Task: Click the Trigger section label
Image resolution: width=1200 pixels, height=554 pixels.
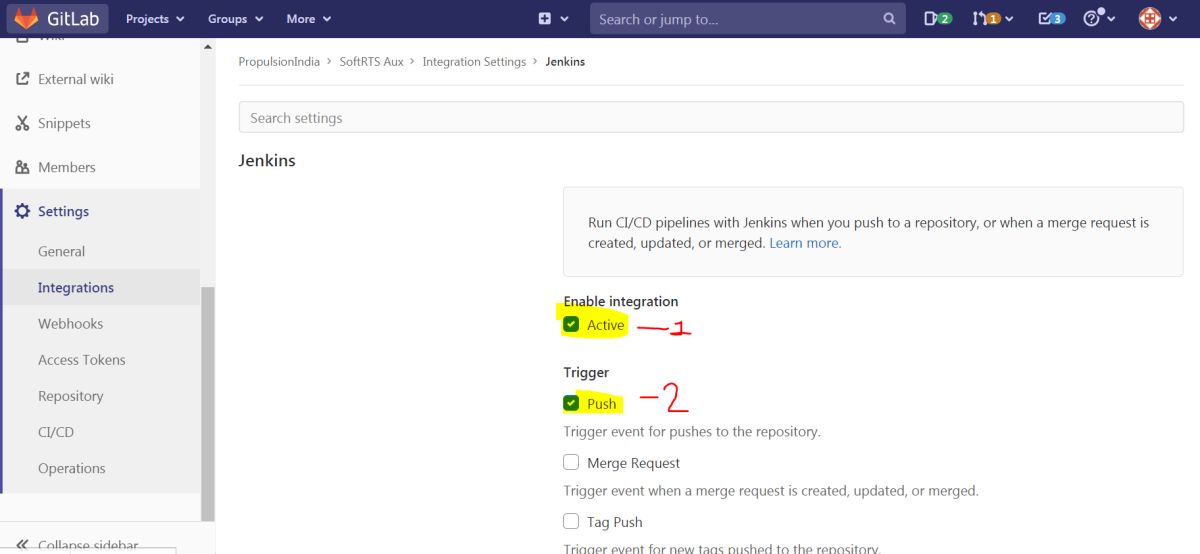Action: tap(586, 372)
